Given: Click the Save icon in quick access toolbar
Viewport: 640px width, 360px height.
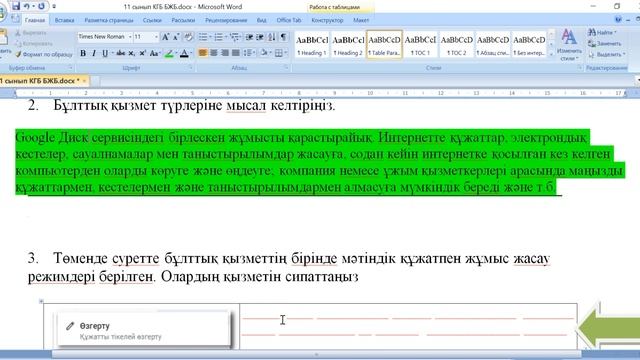Looking at the screenshot, I should pos(16,6).
